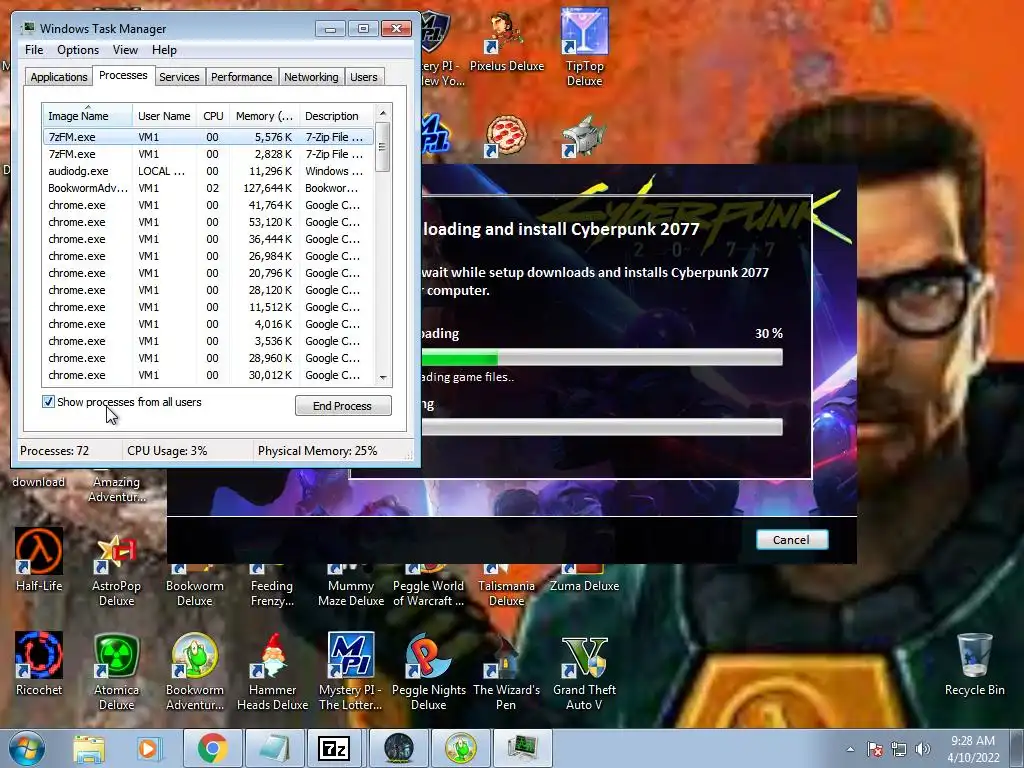The width and height of the screenshot is (1024, 768).
Task: Click the taskbar clock showing 9:28 AM
Action: click(x=972, y=749)
